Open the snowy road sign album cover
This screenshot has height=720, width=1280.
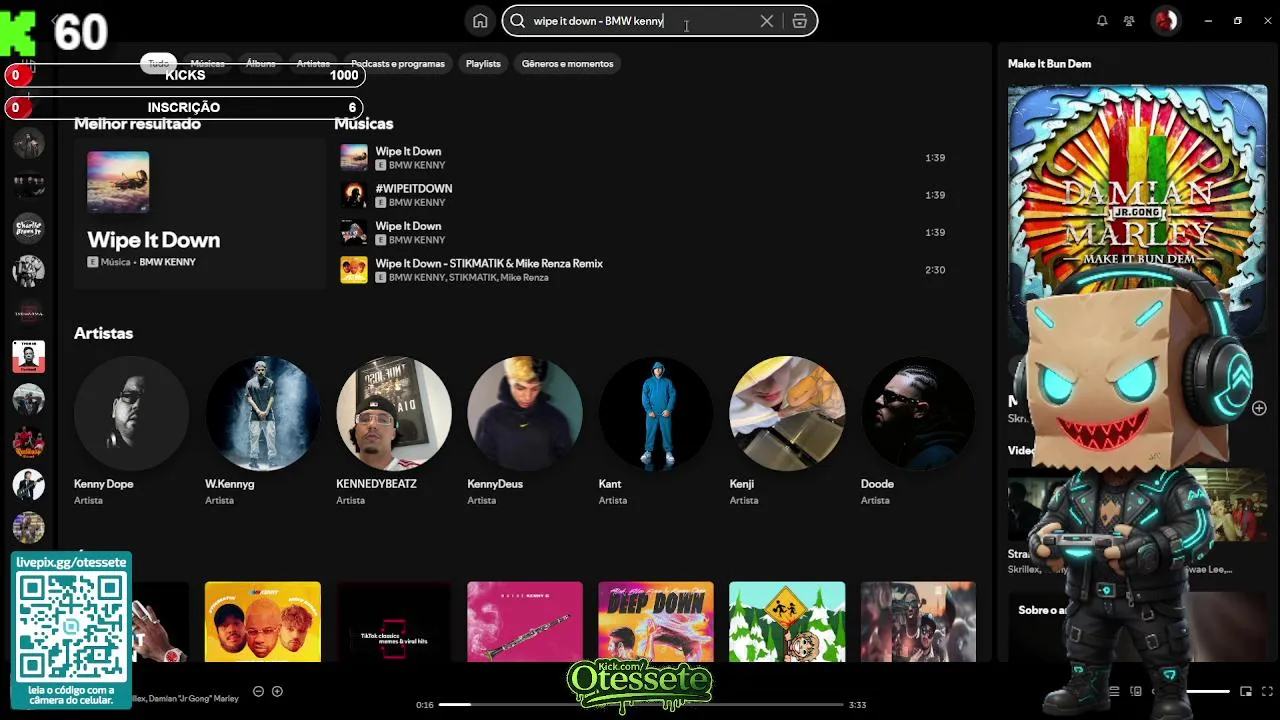[787, 622]
